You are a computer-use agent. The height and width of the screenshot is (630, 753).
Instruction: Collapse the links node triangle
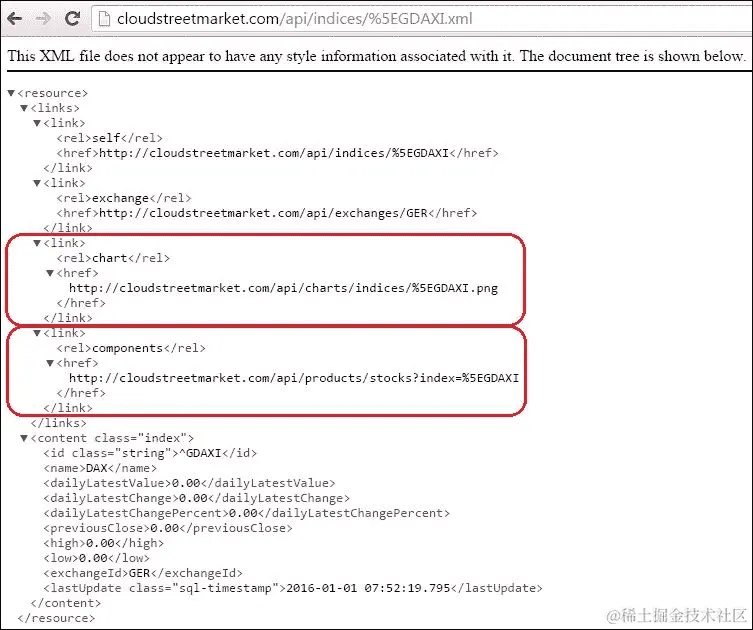24,108
